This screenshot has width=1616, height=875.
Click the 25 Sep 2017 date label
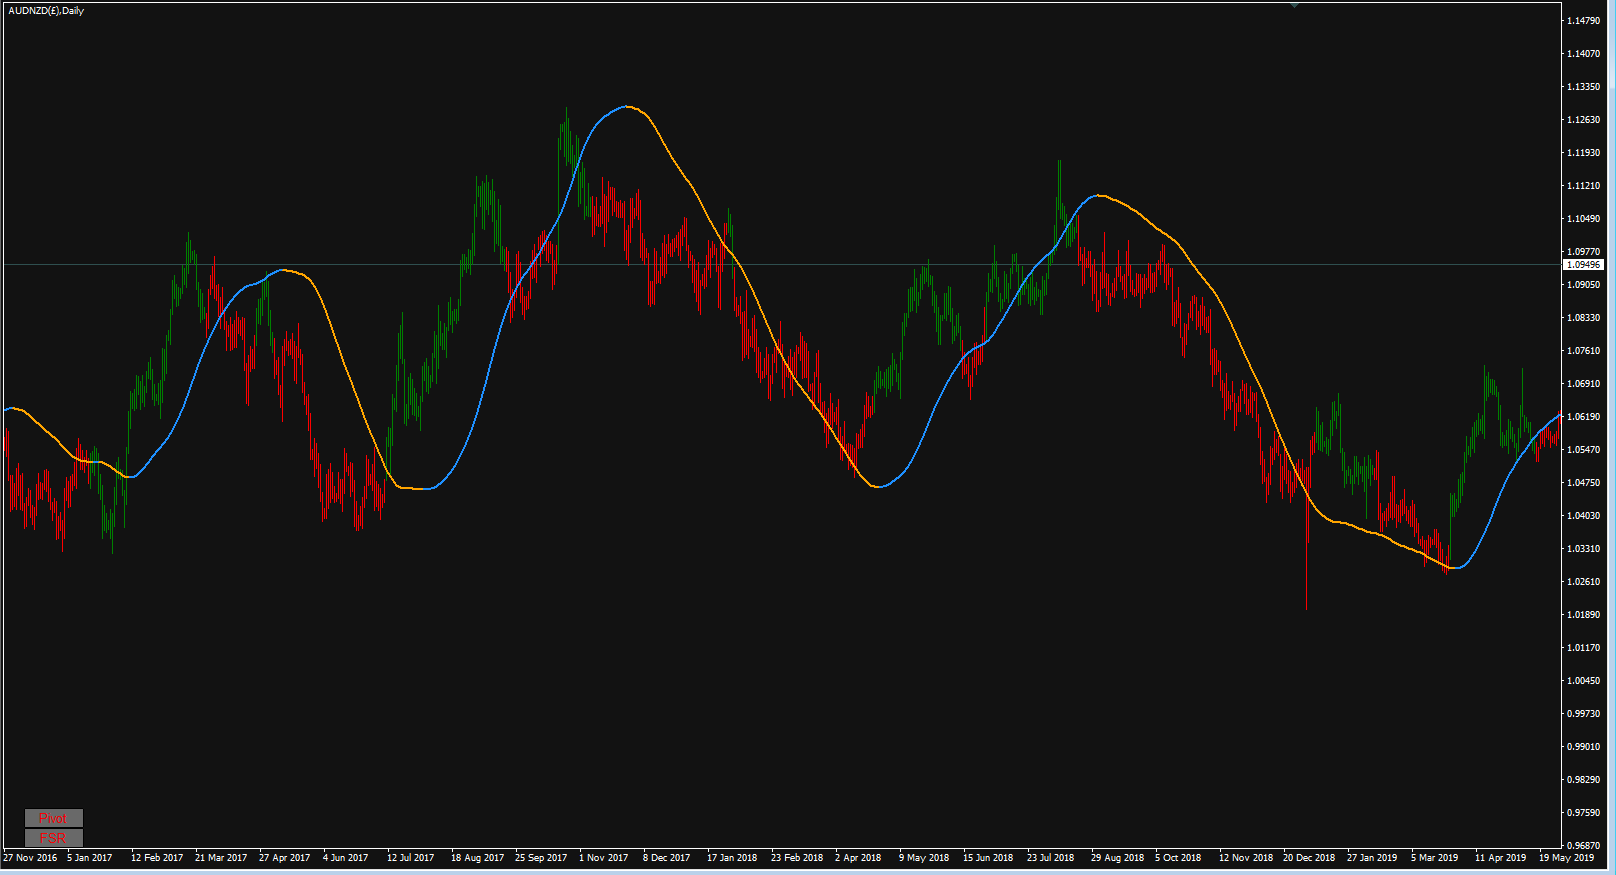pyautogui.click(x=541, y=858)
